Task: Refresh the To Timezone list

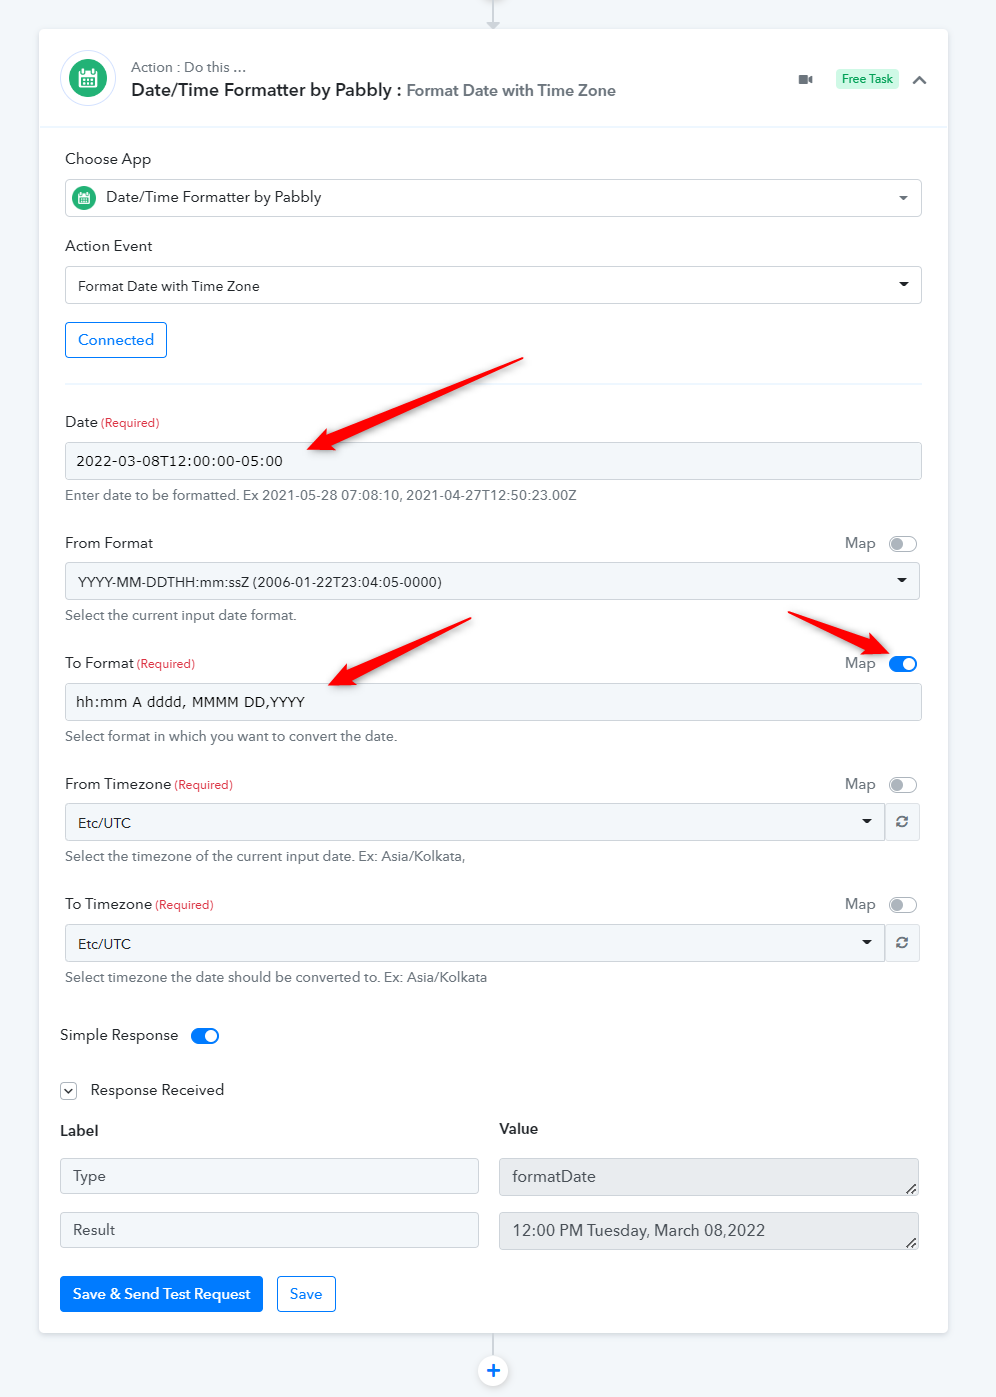Action: click(x=902, y=943)
